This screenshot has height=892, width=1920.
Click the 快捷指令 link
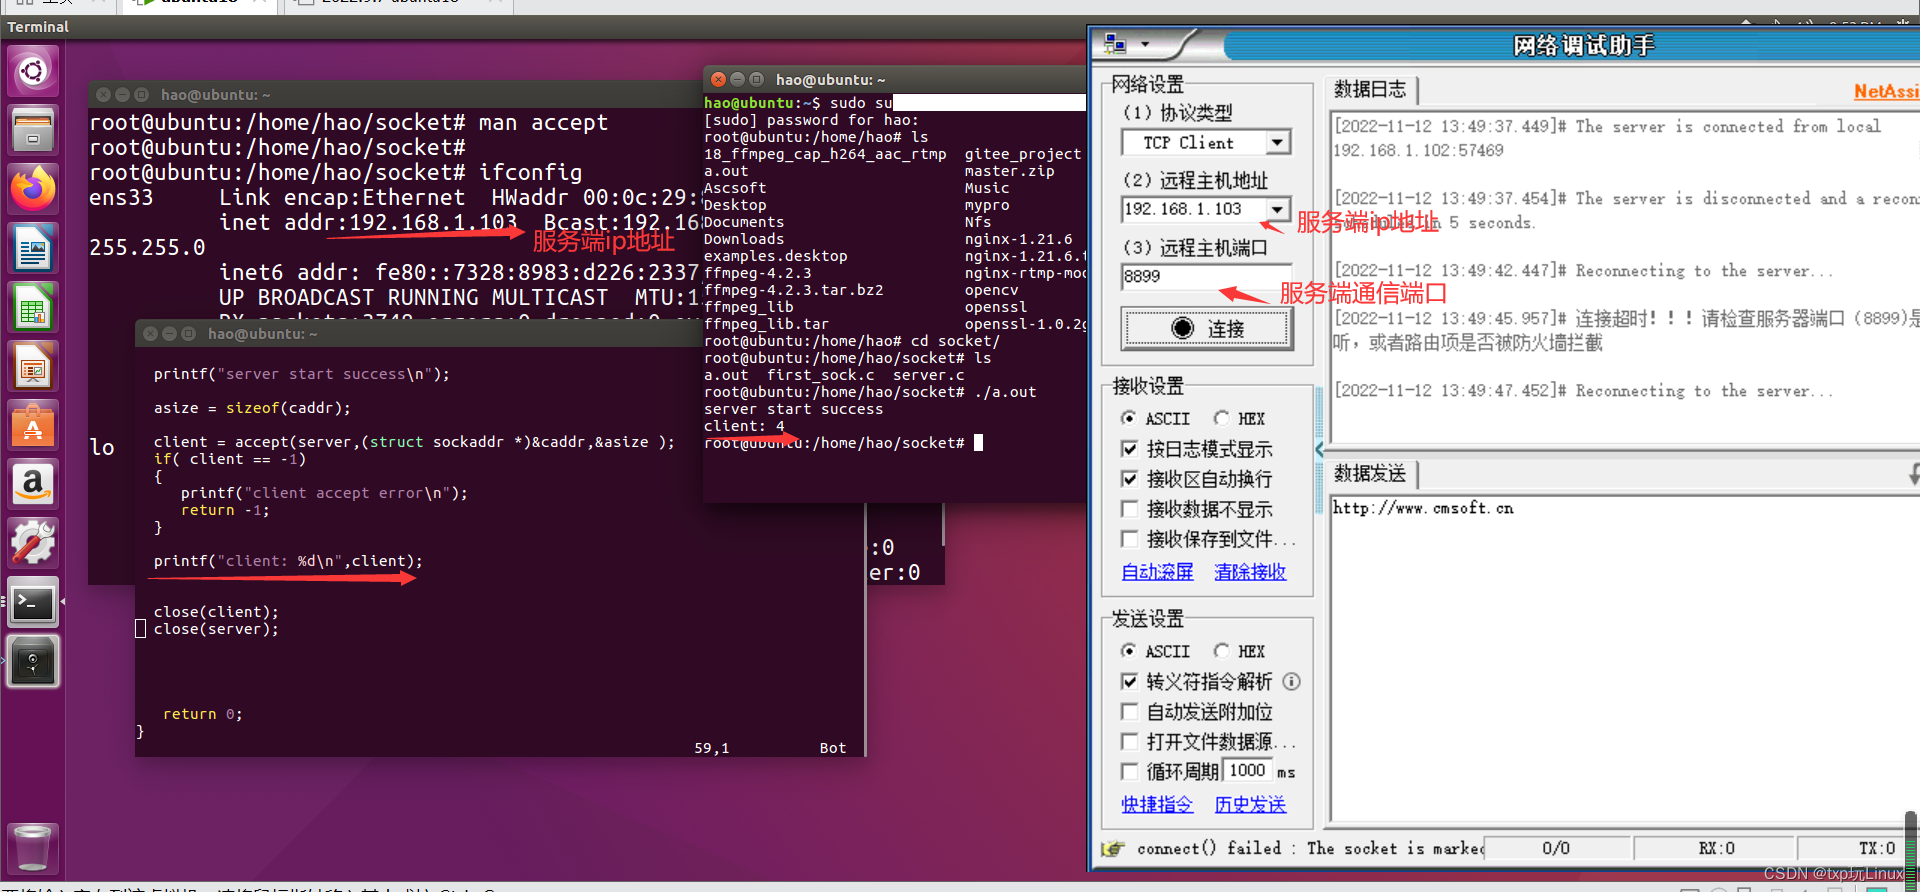pos(1157,805)
